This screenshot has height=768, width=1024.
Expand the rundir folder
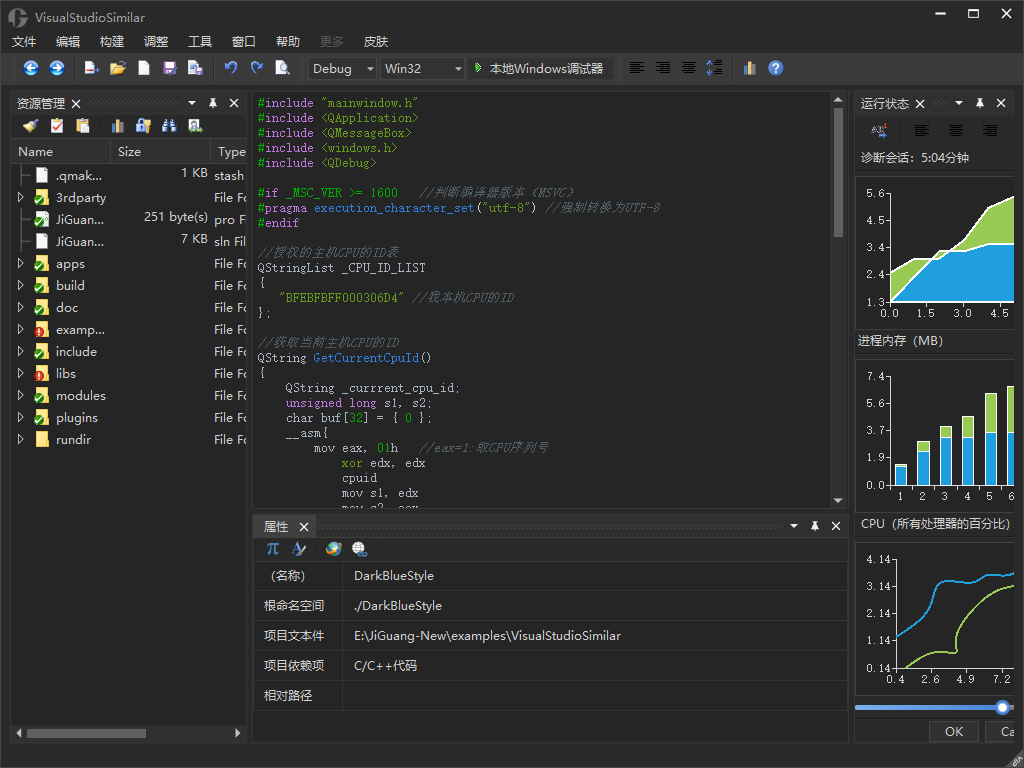pyautogui.click(x=20, y=439)
